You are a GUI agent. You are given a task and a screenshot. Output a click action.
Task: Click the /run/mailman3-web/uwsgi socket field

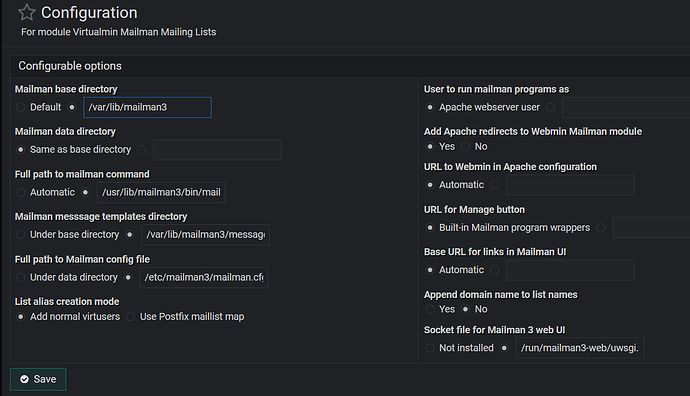click(x=580, y=348)
